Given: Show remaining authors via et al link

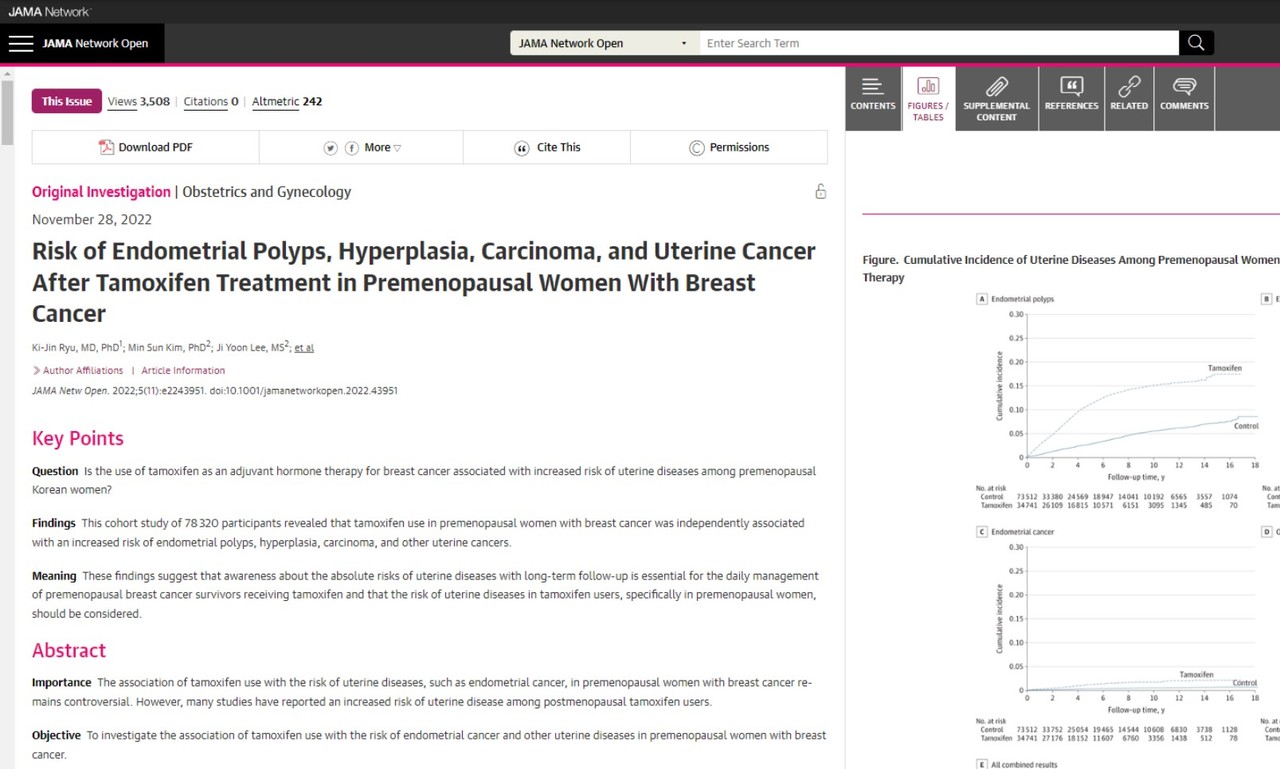Looking at the screenshot, I should click(304, 347).
